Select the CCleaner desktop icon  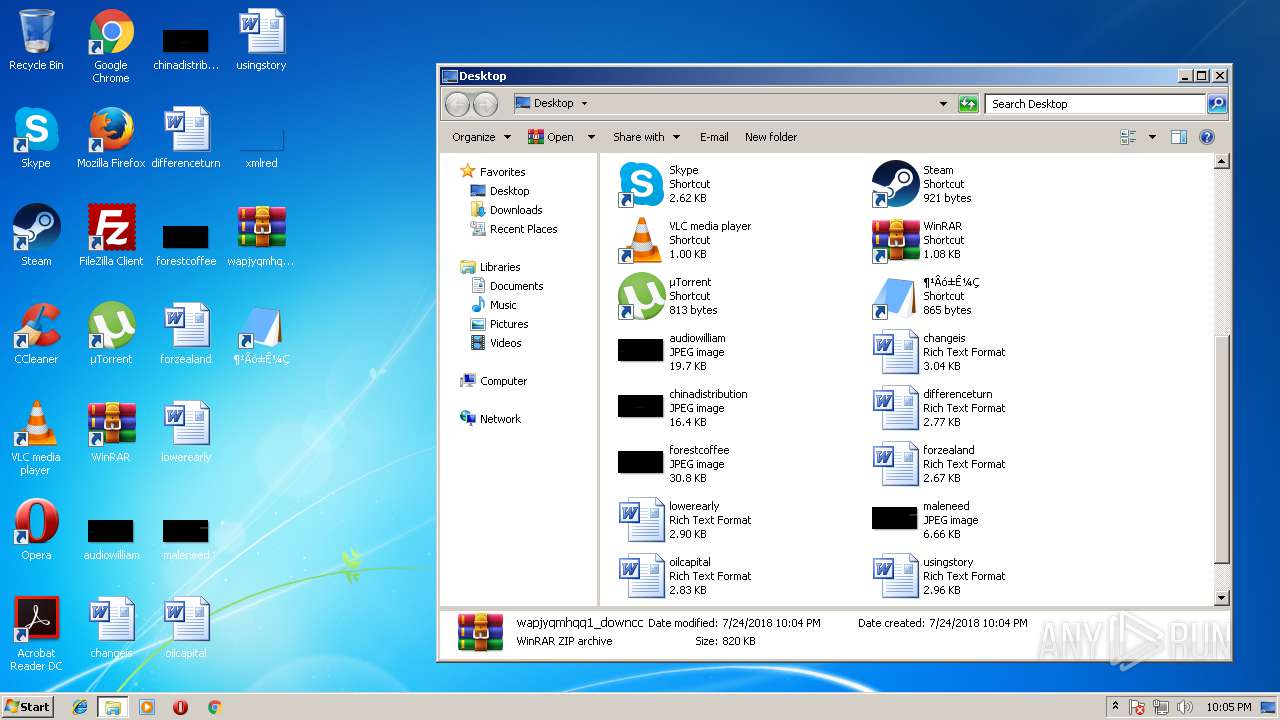(36, 334)
